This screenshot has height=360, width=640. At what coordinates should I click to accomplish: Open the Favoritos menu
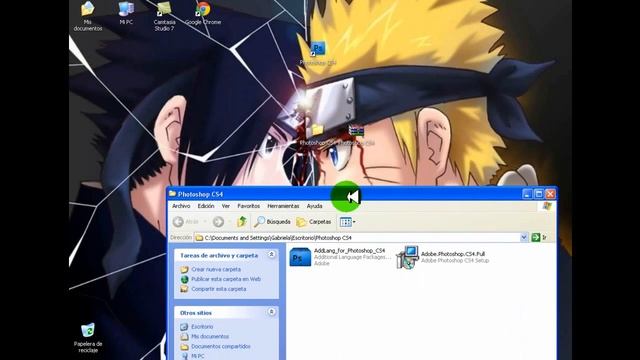[x=249, y=206]
